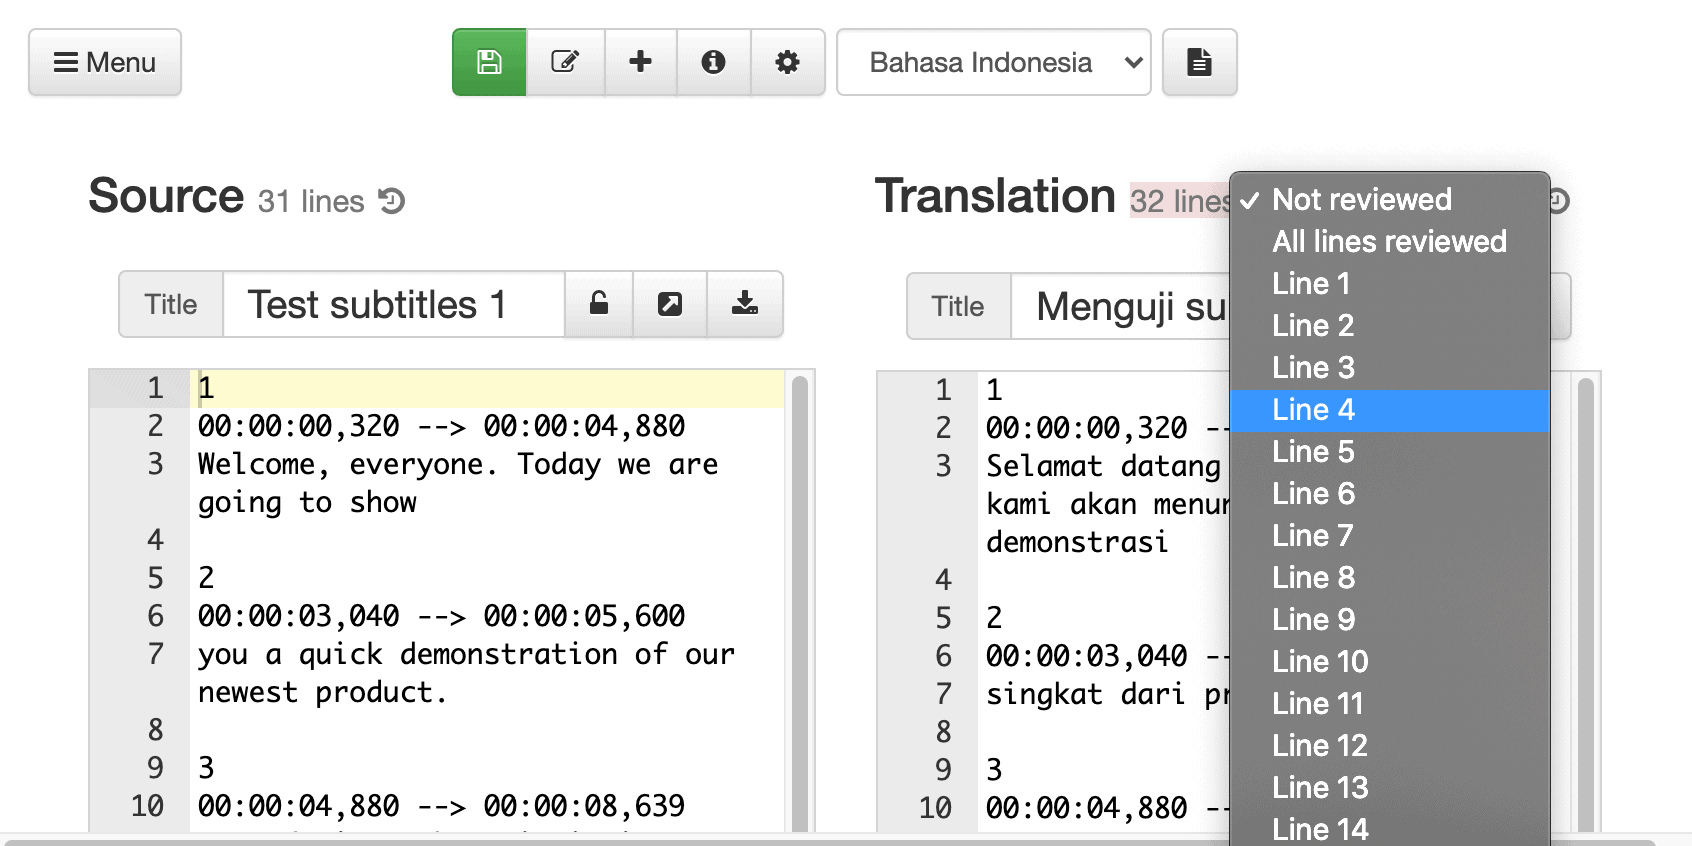The height and width of the screenshot is (846, 1692).
Task: Click the document file icon button
Action: point(1199,62)
